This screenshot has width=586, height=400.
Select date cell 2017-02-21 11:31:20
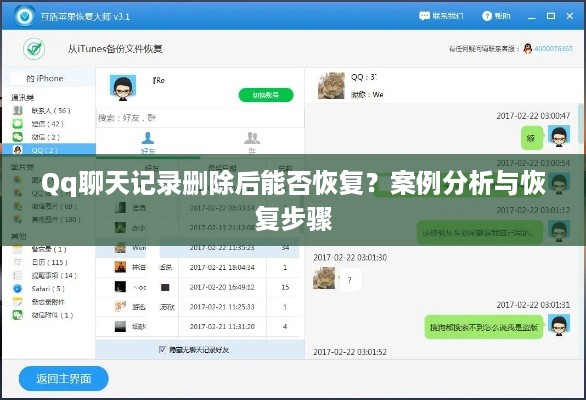pos(222,326)
